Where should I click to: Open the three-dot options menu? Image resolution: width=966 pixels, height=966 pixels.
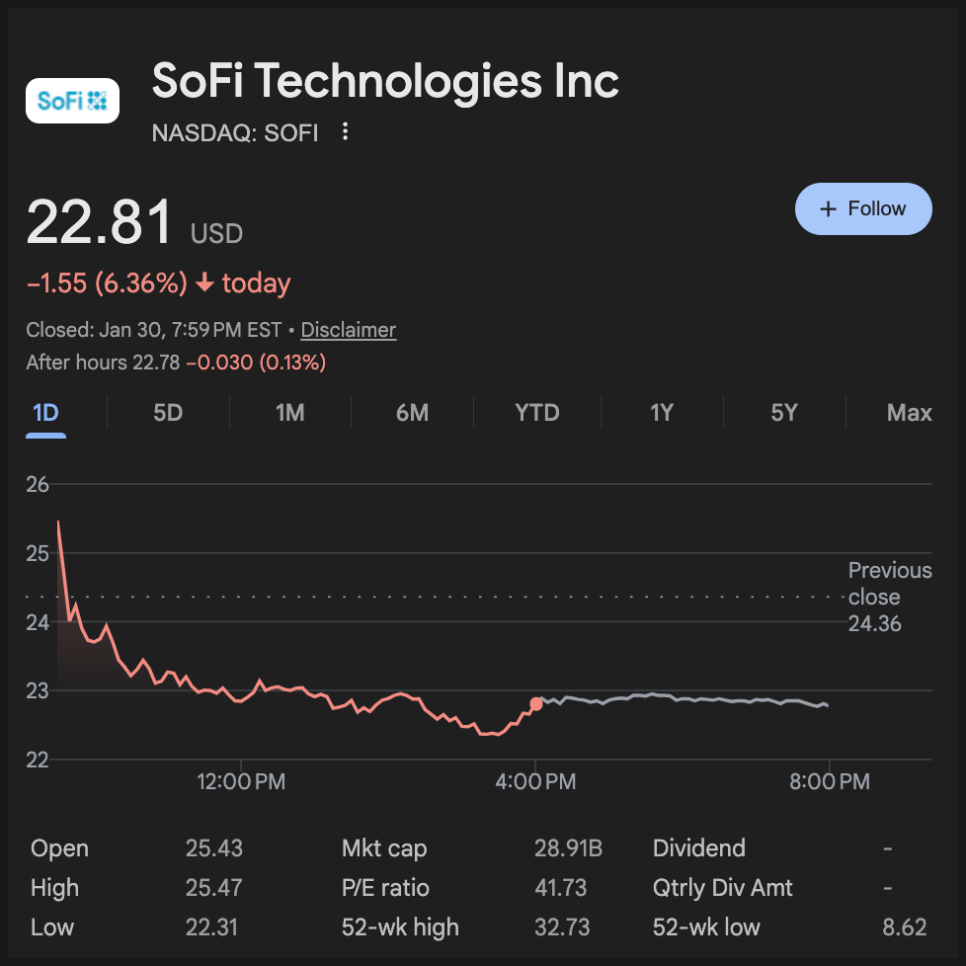coord(345,131)
